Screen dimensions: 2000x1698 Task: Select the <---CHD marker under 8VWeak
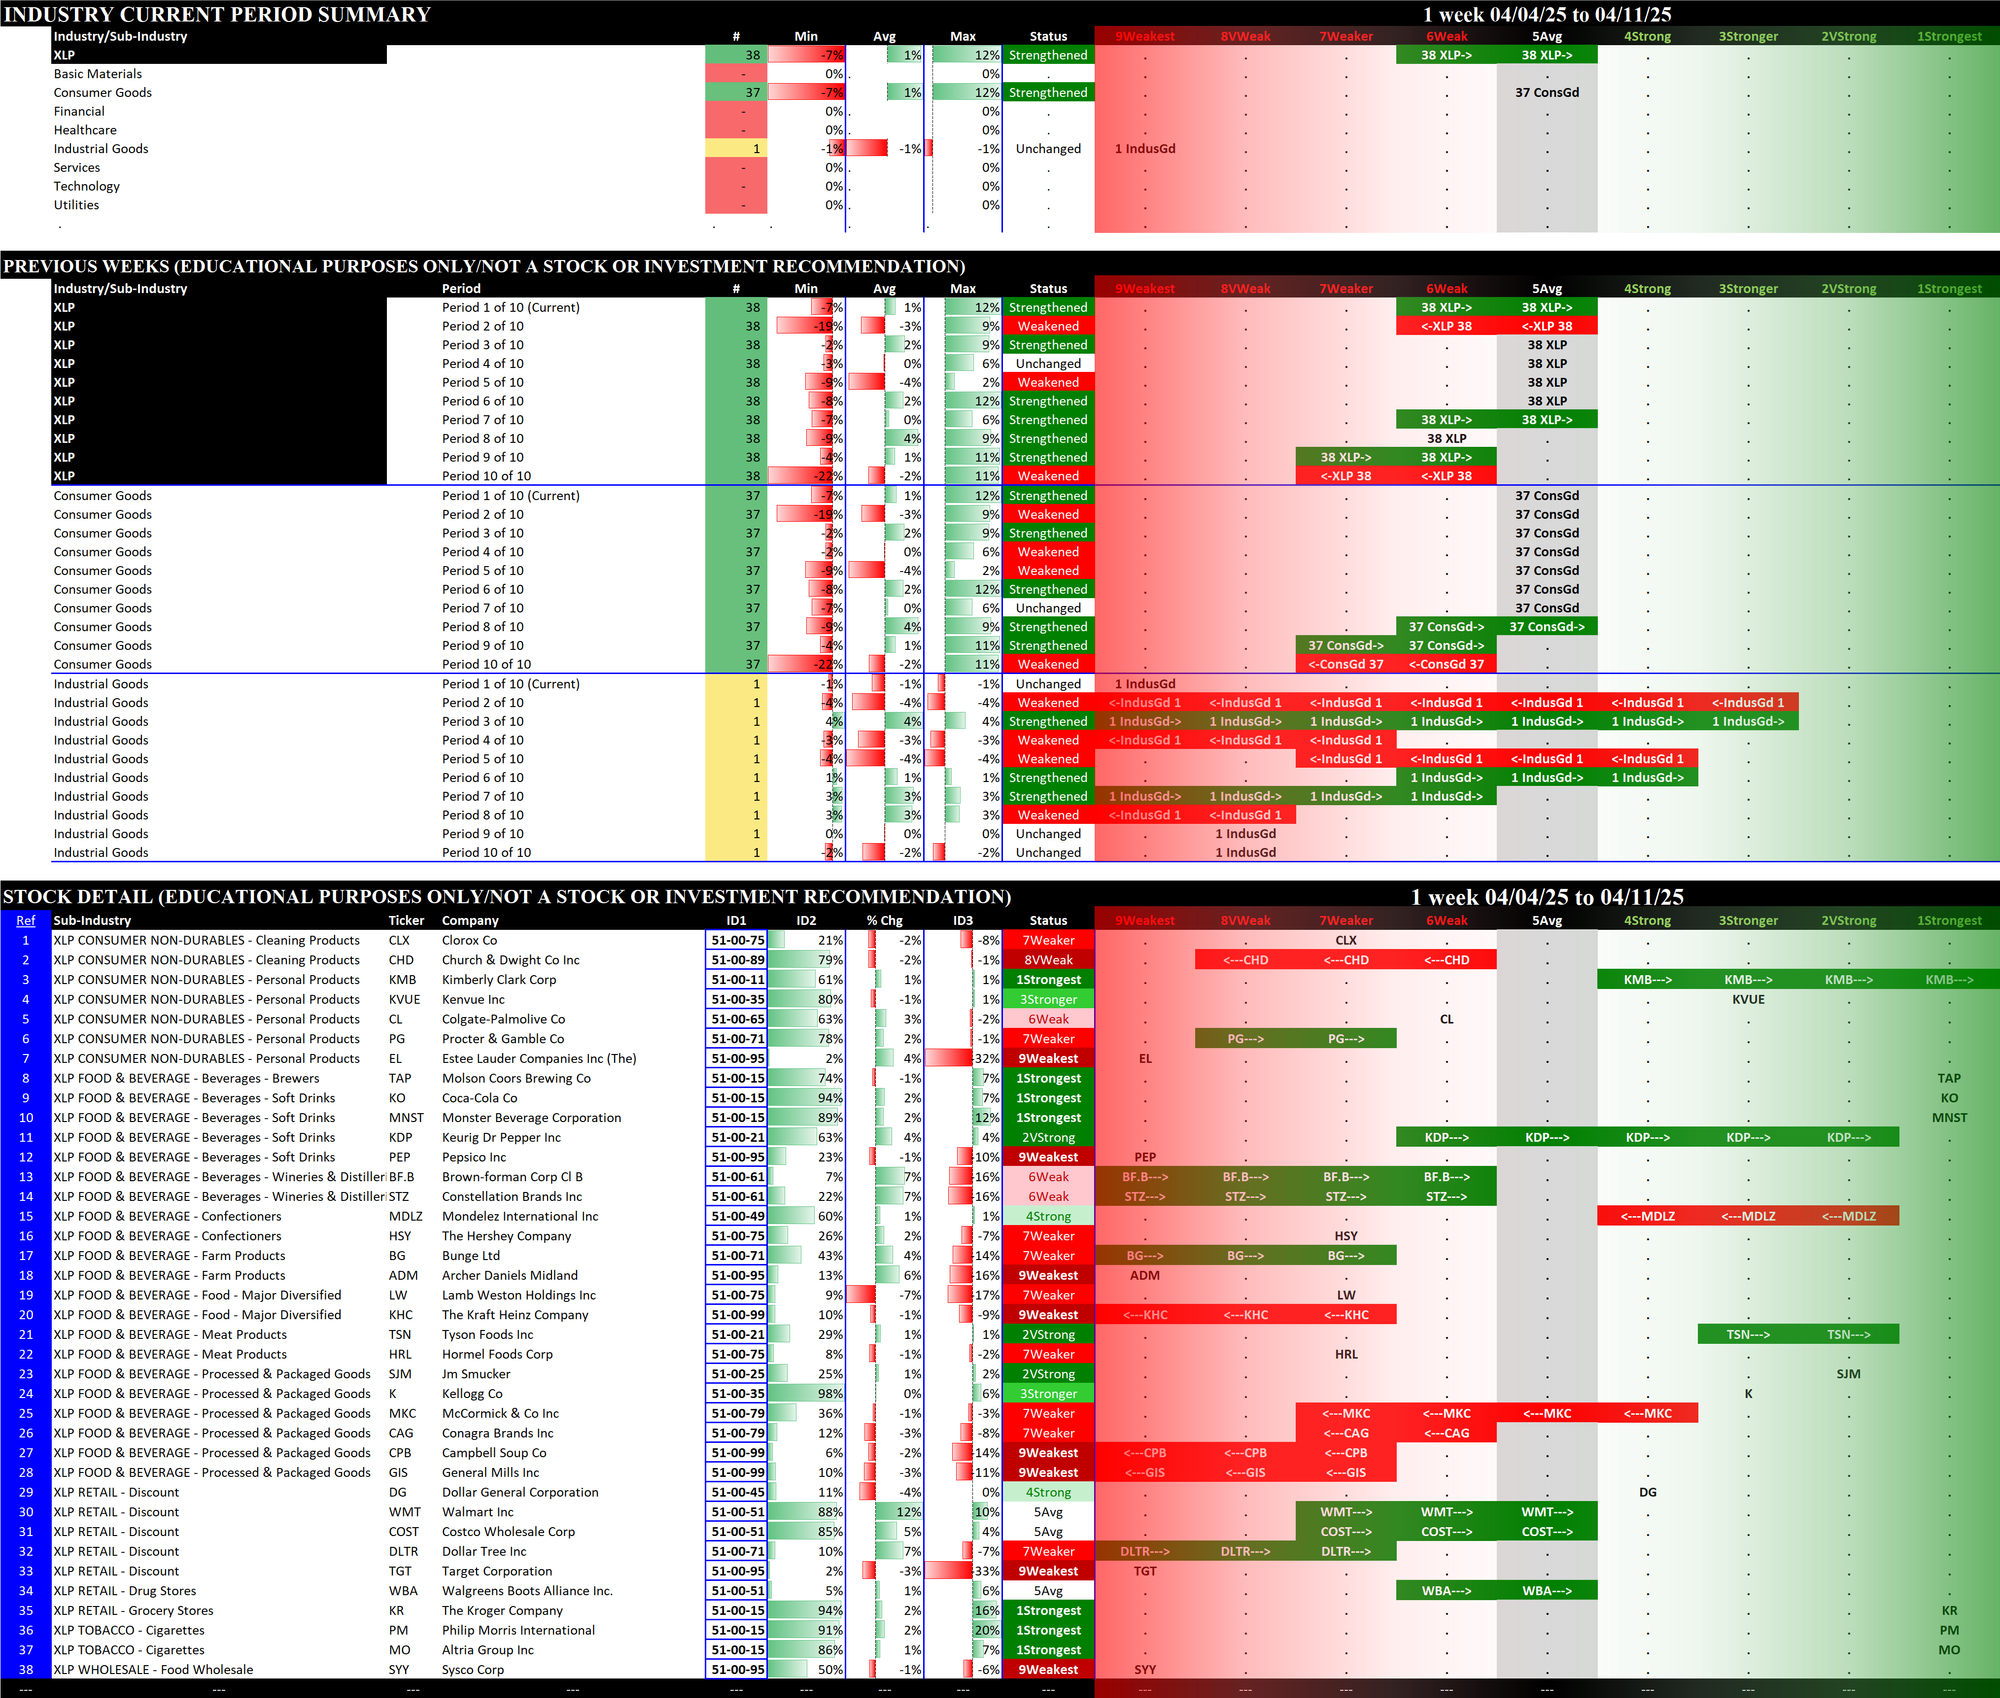[x=1245, y=961]
